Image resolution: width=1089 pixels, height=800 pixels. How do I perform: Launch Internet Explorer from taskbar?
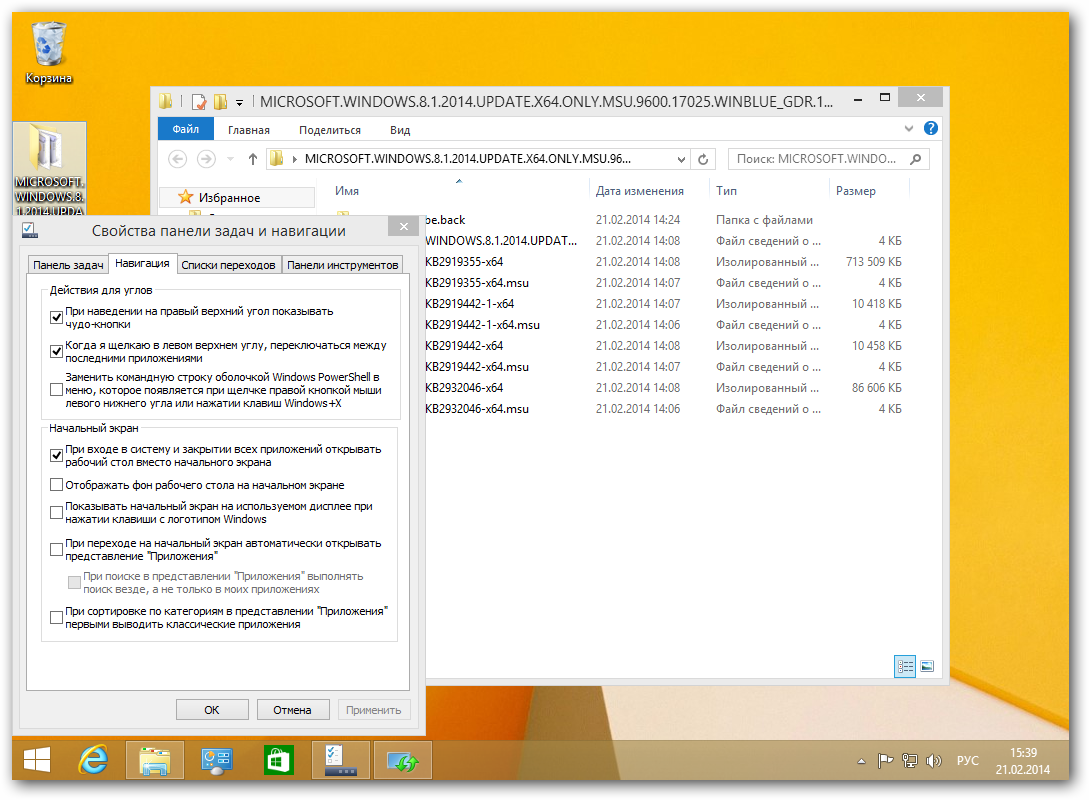(93, 760)
